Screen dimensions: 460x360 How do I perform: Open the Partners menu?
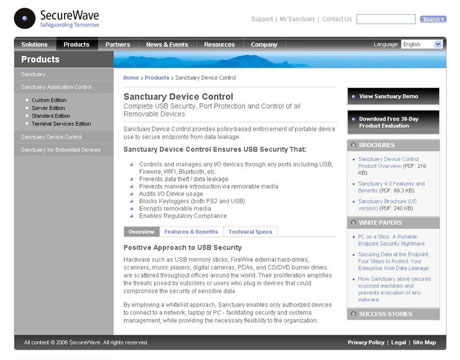point(118,45)
